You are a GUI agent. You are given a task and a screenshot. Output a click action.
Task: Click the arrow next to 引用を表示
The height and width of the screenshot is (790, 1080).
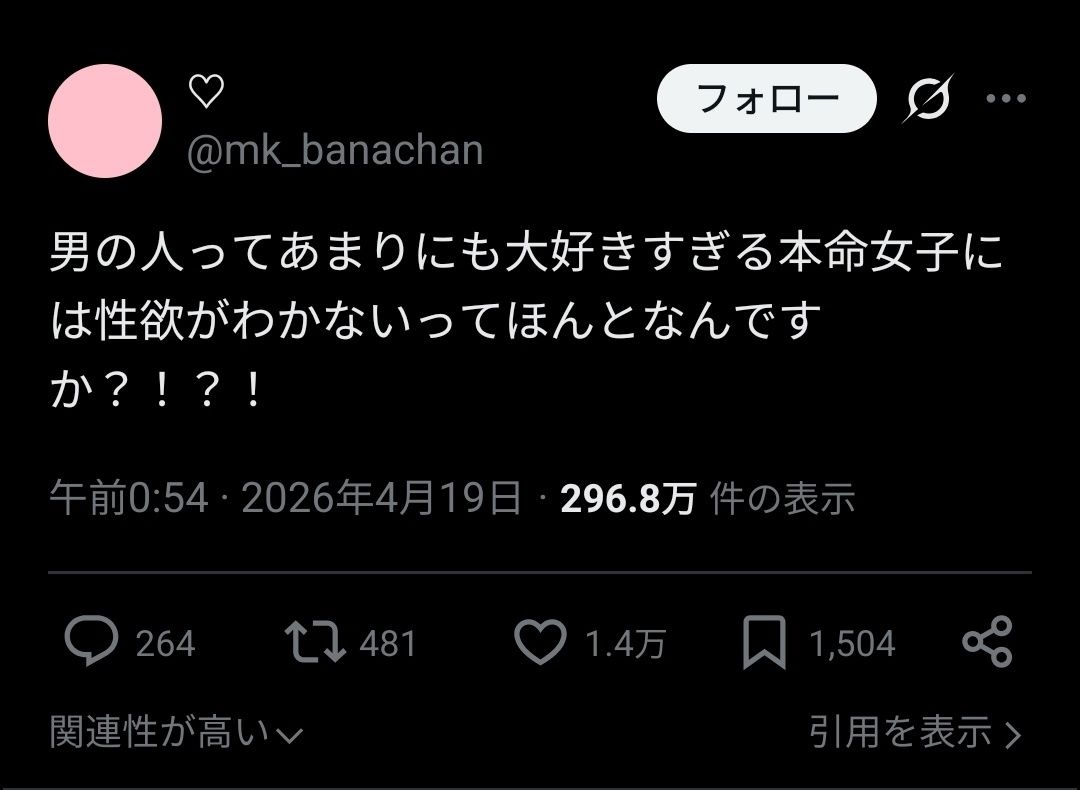pos(1012,735)
